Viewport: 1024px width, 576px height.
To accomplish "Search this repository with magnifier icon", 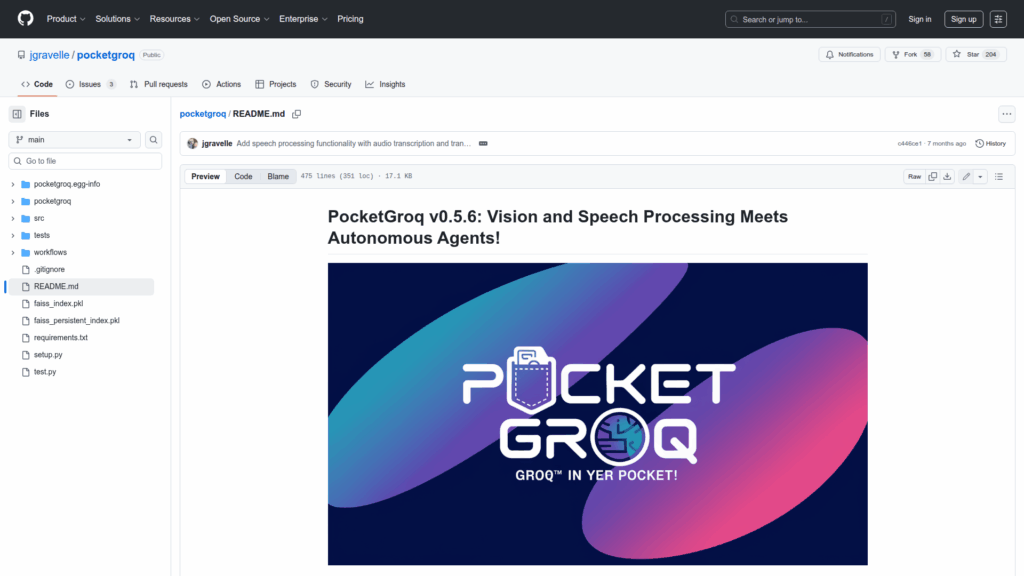I will [153, 140].
